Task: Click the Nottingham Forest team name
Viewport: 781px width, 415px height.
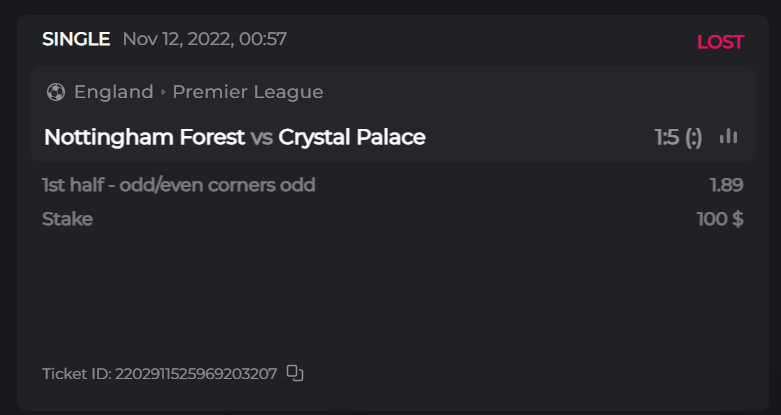Action: click(x=144, y=137)
